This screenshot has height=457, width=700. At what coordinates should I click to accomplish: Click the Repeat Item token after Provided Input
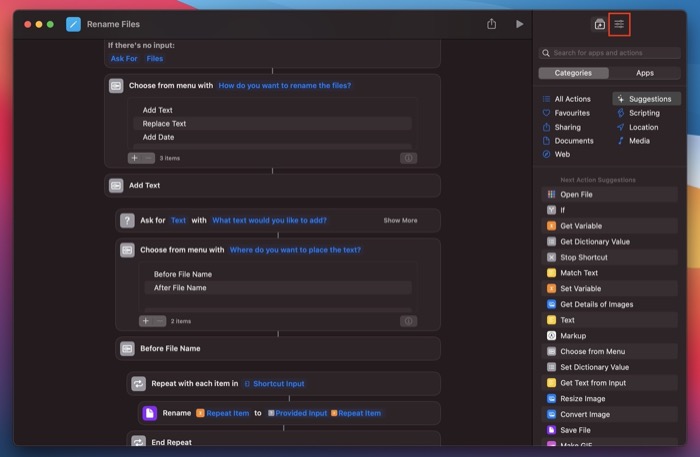tap(356, 413)
